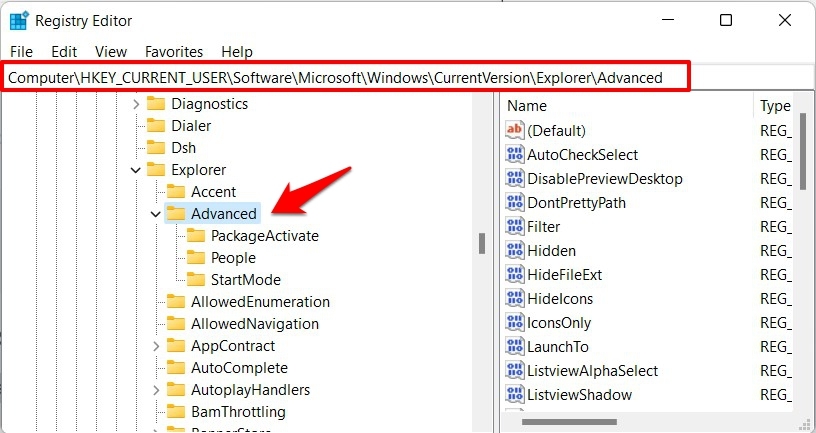Click the Dialer folder icon
This screenshot has height=433, width=816.
pyautogui.click(x=156, y=125)
